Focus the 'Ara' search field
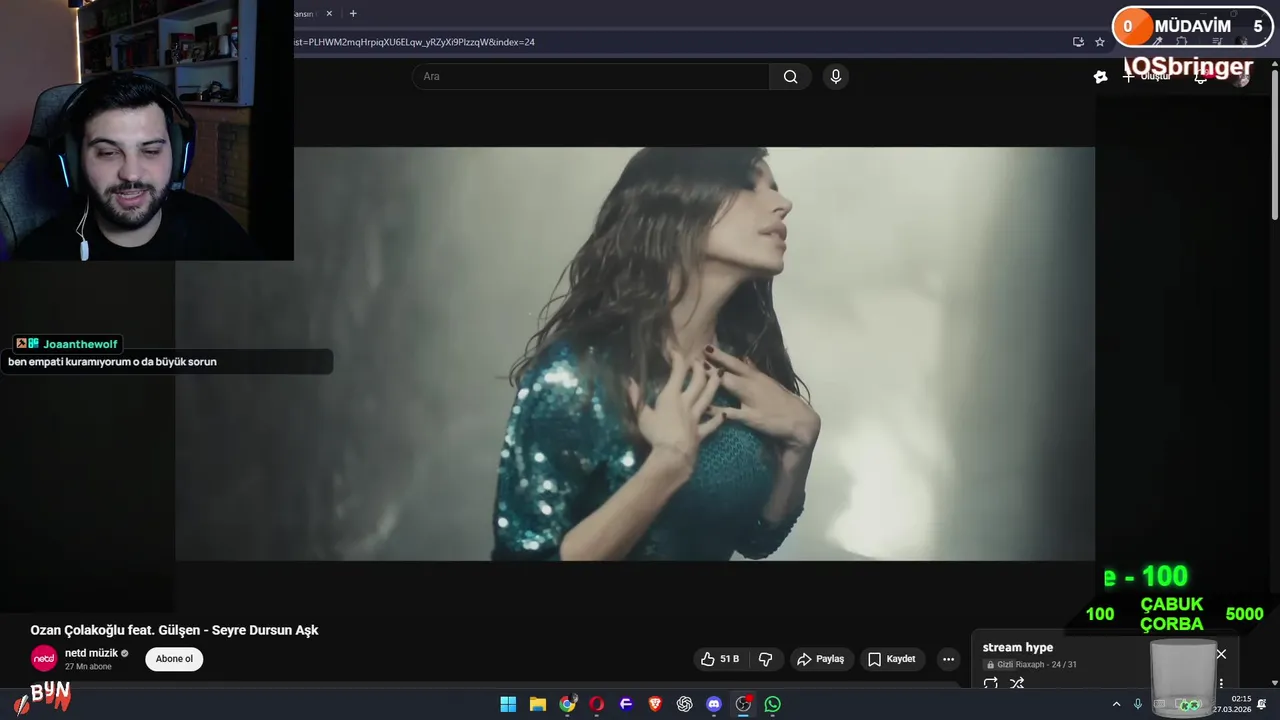The width and height of the screenshot is (1280, 720). pos(591,77)
